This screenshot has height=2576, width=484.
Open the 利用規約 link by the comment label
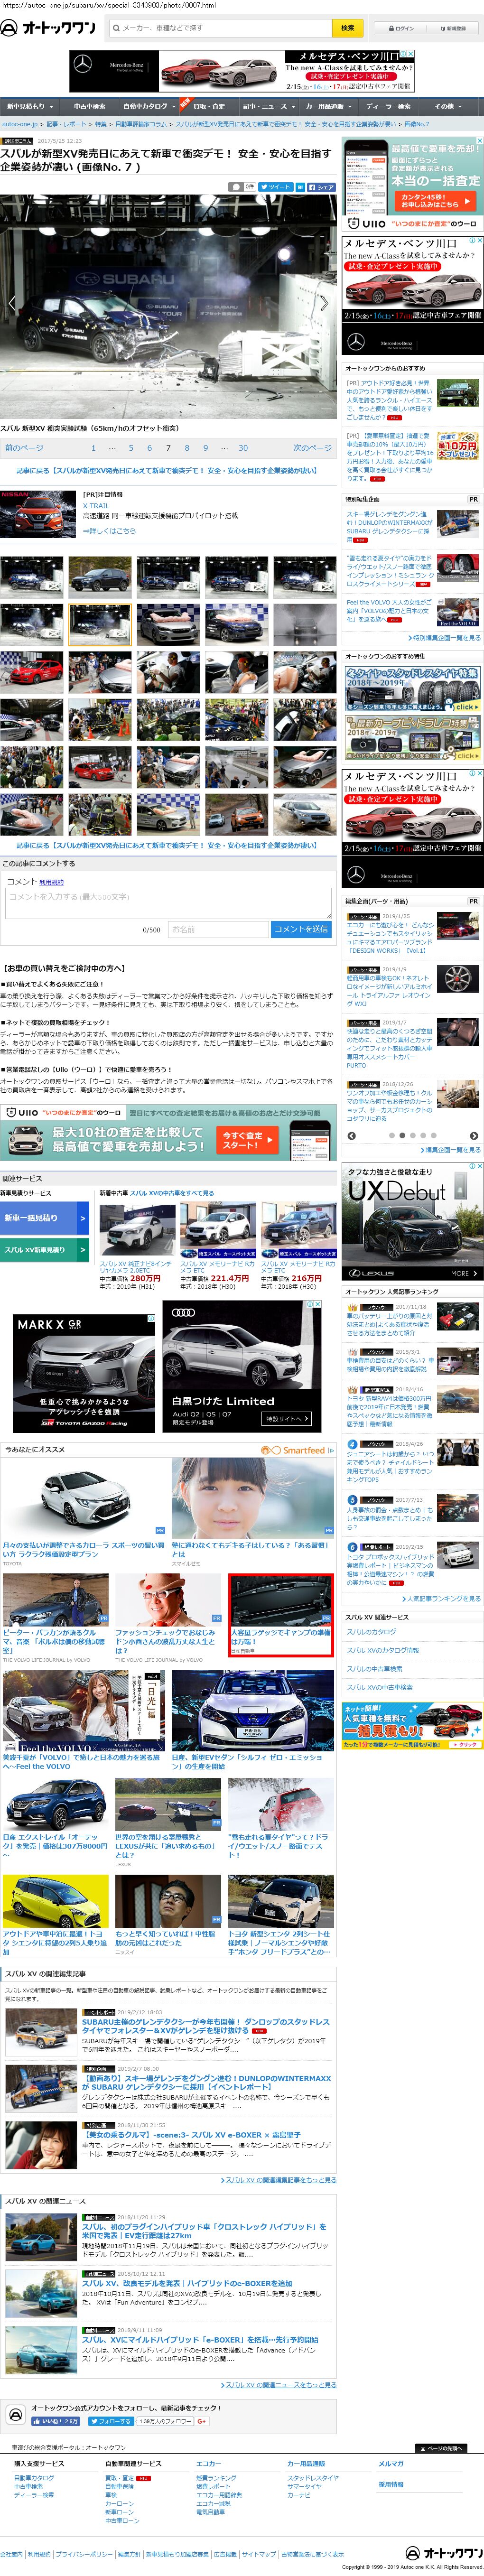51,882
